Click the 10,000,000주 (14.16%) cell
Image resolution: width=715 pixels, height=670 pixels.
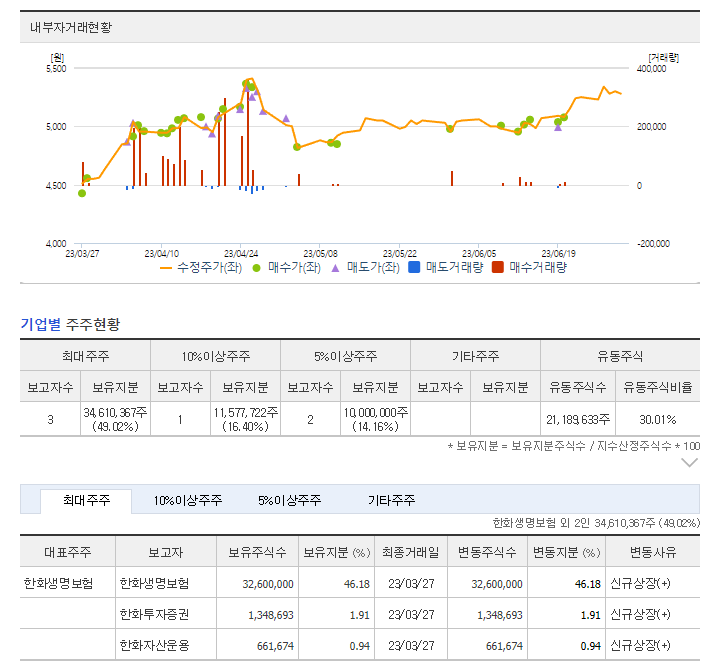point(375,419)
